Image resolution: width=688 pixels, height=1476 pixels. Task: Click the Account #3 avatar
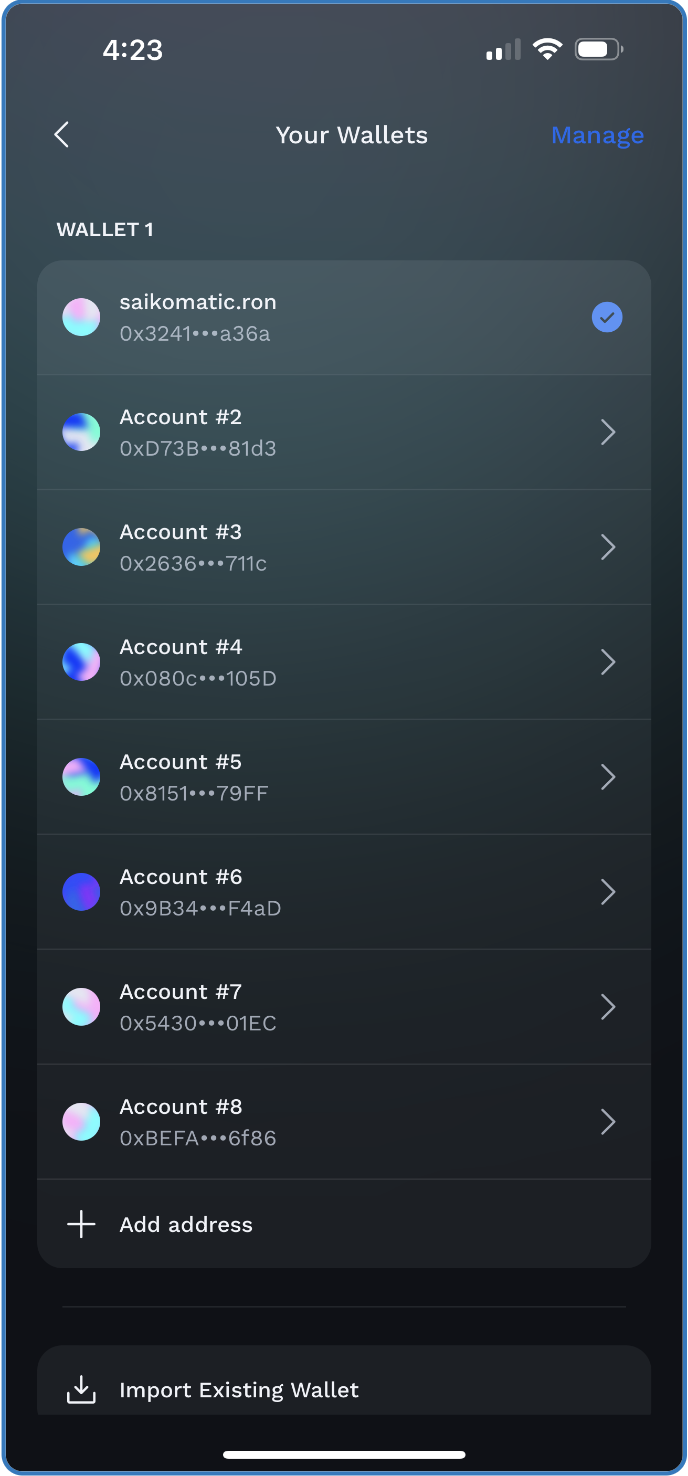(81, 547)
